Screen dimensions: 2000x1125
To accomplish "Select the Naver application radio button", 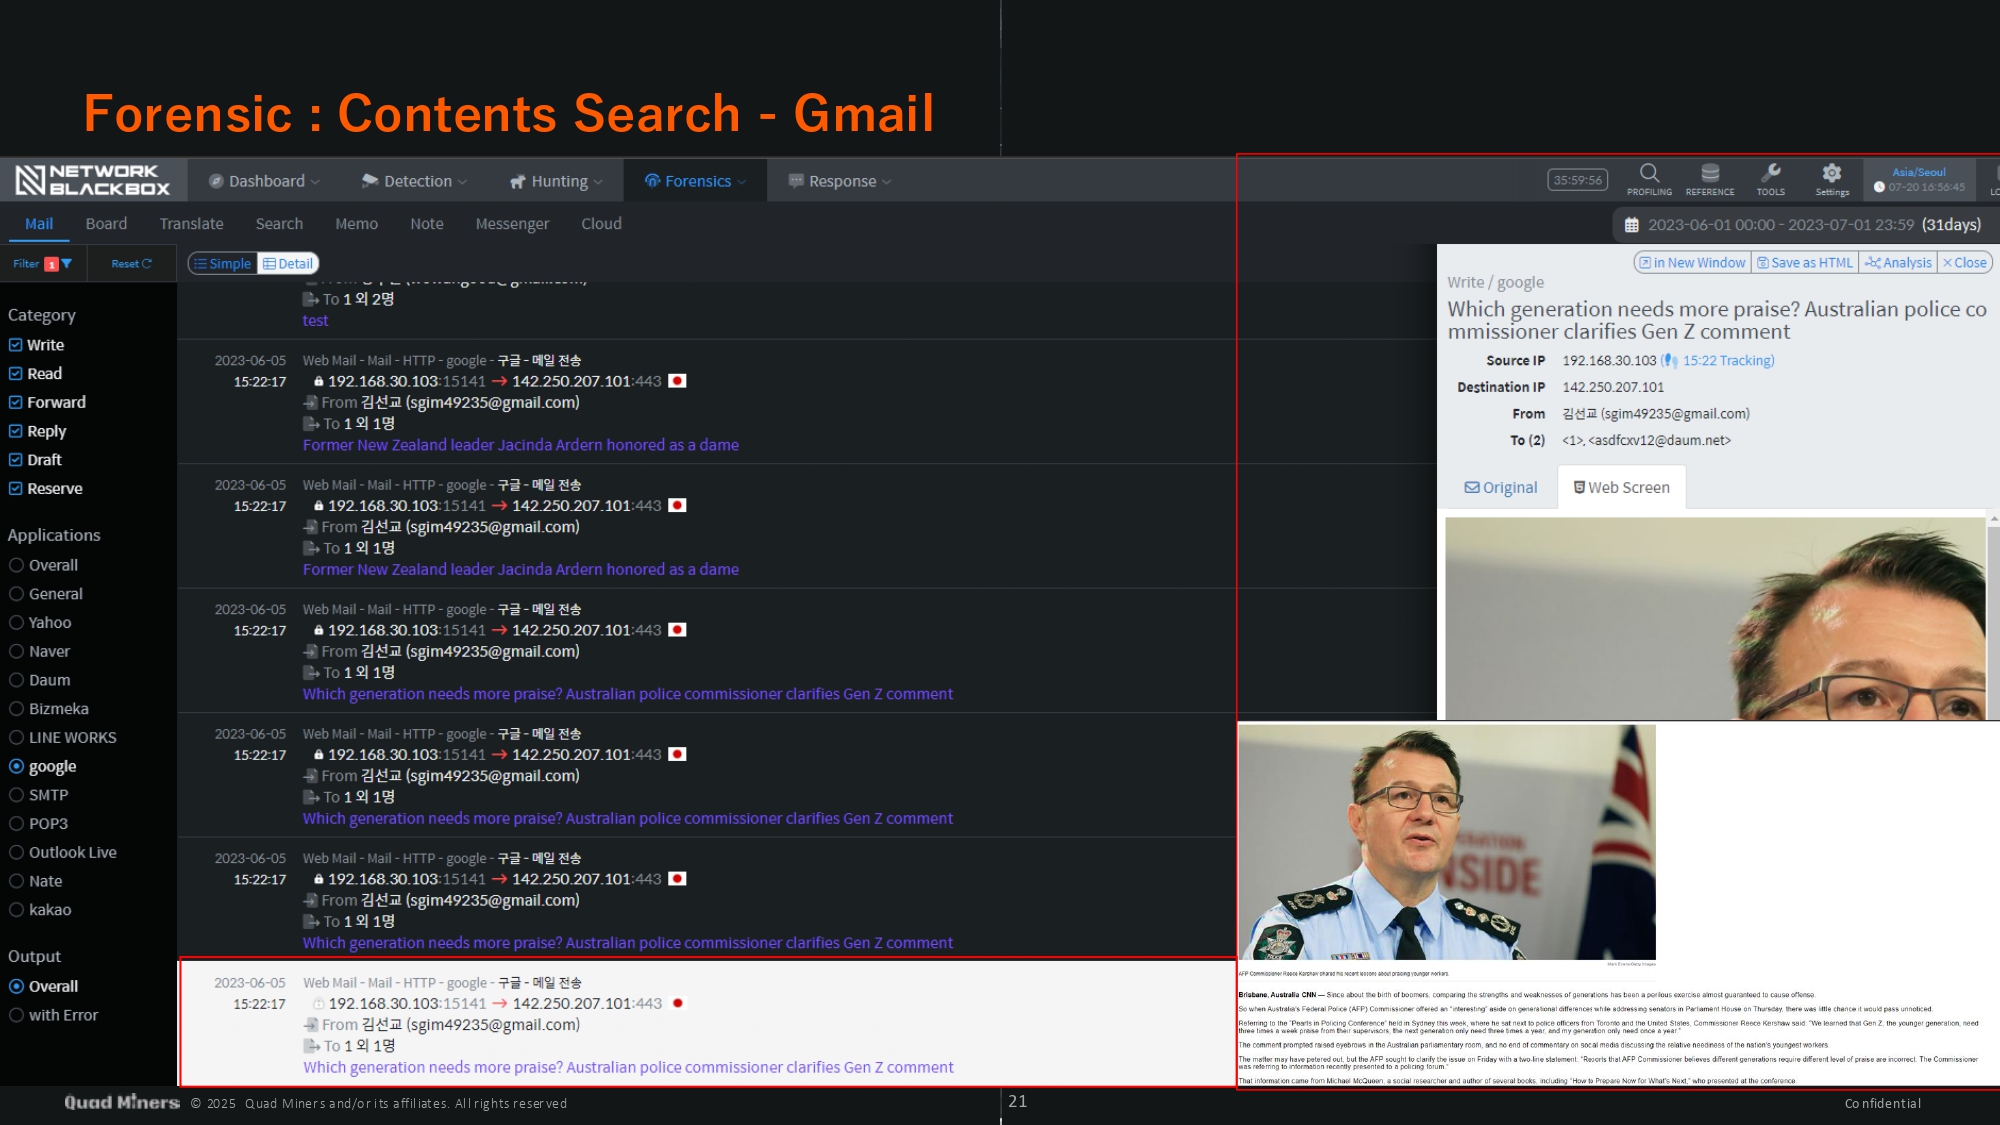I will pos(16,652).
